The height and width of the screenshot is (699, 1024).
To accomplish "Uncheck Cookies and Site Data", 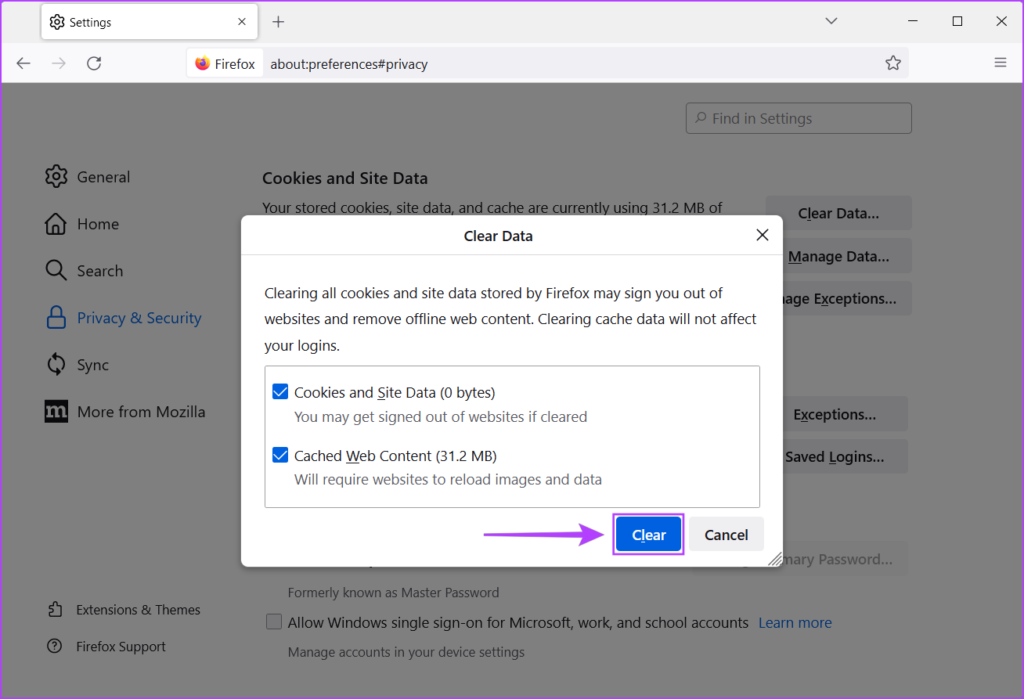I will tap(280, 391).
